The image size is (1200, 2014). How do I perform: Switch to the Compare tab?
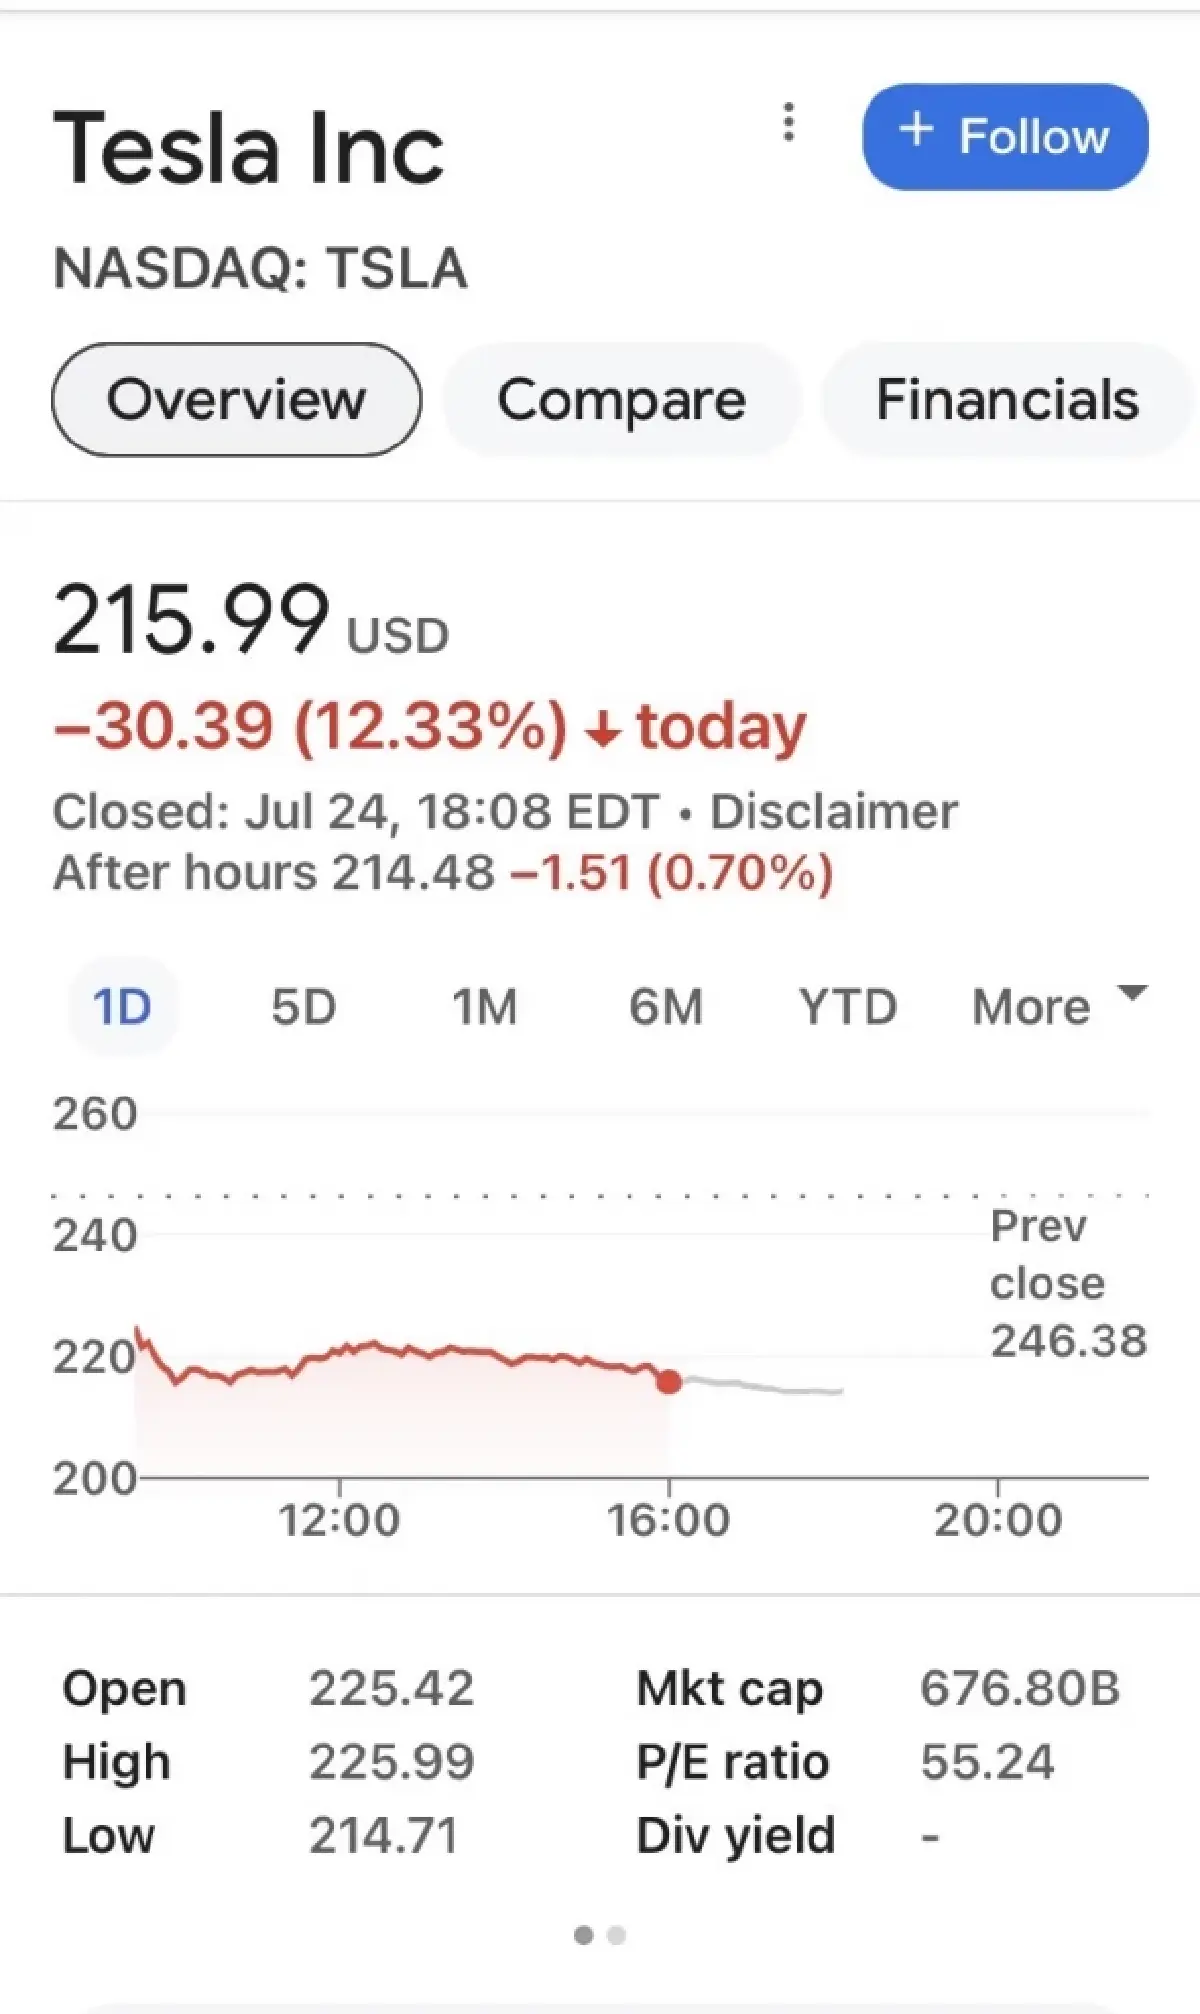pos(621,400)
